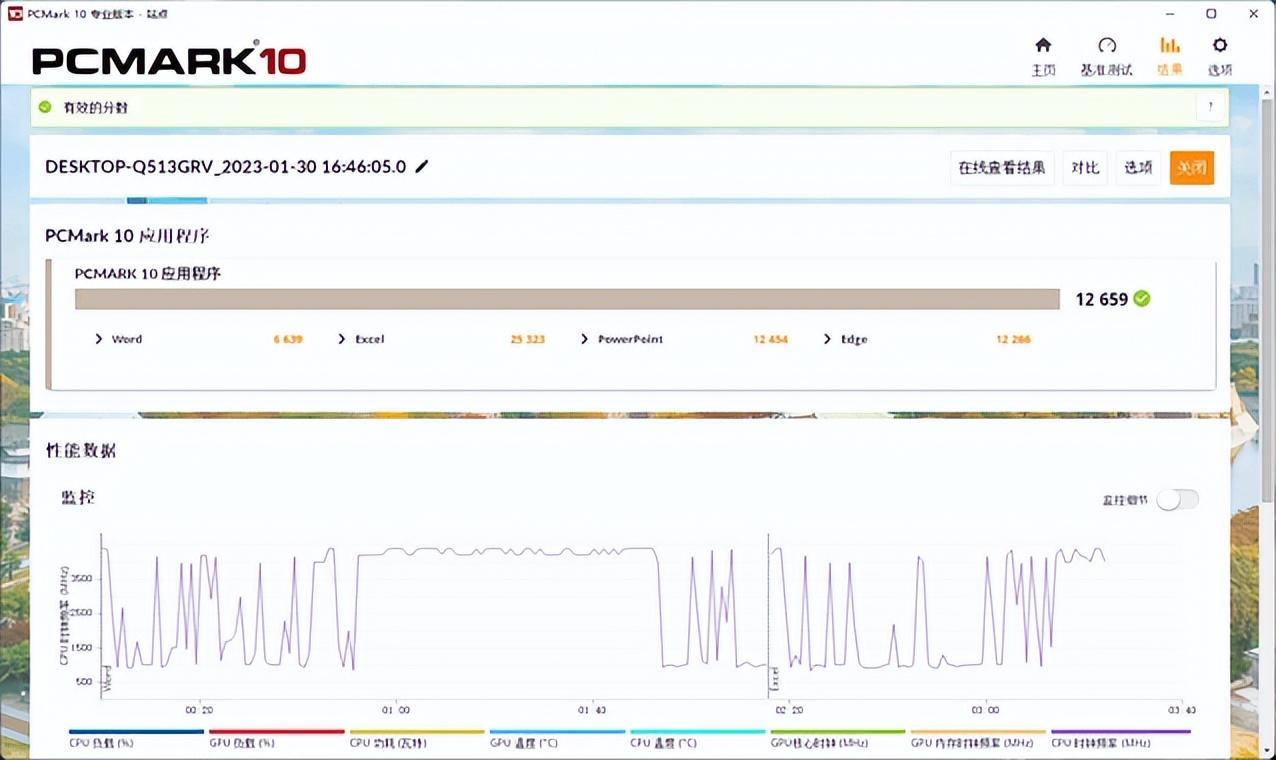Click the pencil icon to rename result
Image resolution: width=1276 pixels, height=760 pixels.
(422, 166)
